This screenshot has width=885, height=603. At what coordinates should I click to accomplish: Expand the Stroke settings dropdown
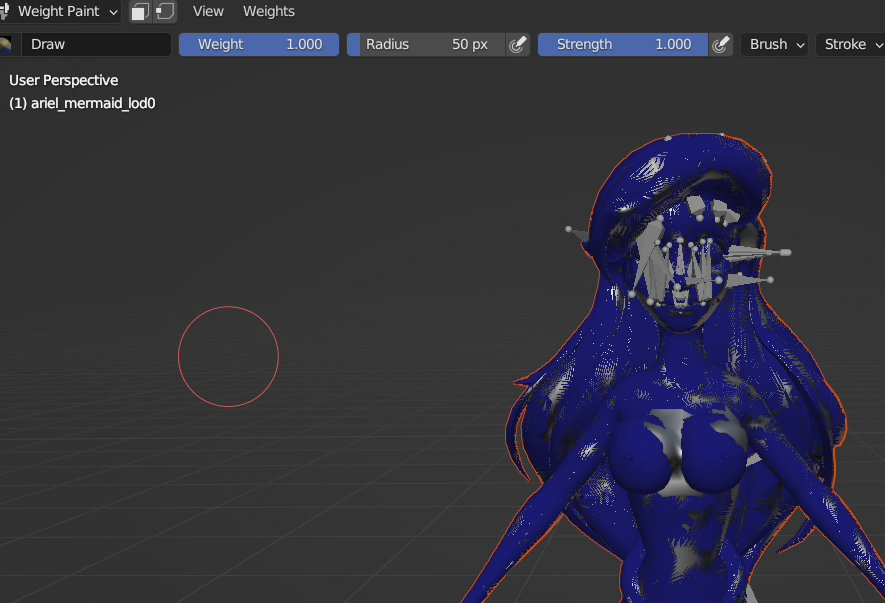click(x=851, y=45)
